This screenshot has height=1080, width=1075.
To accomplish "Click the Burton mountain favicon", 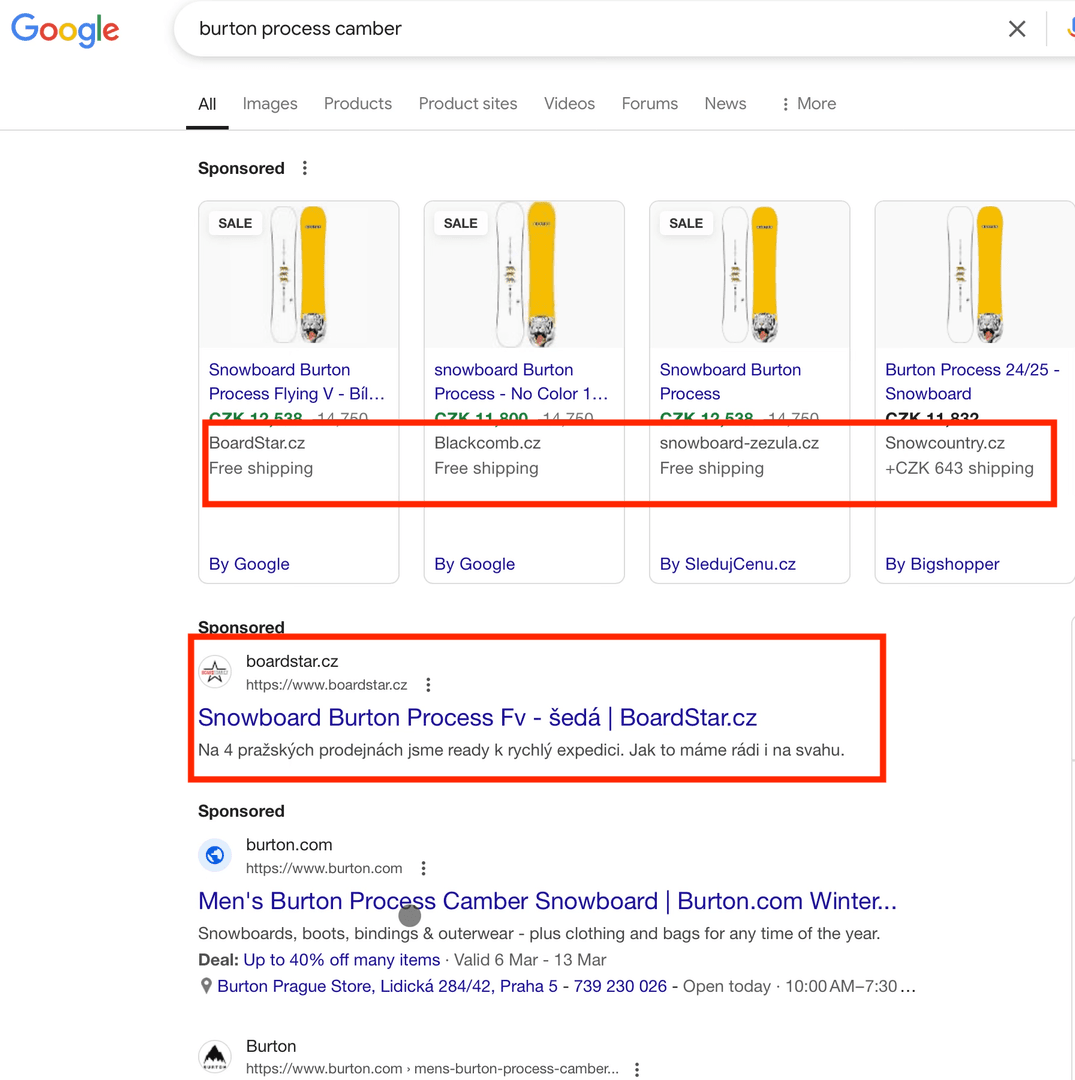I will coord(215,1057).
